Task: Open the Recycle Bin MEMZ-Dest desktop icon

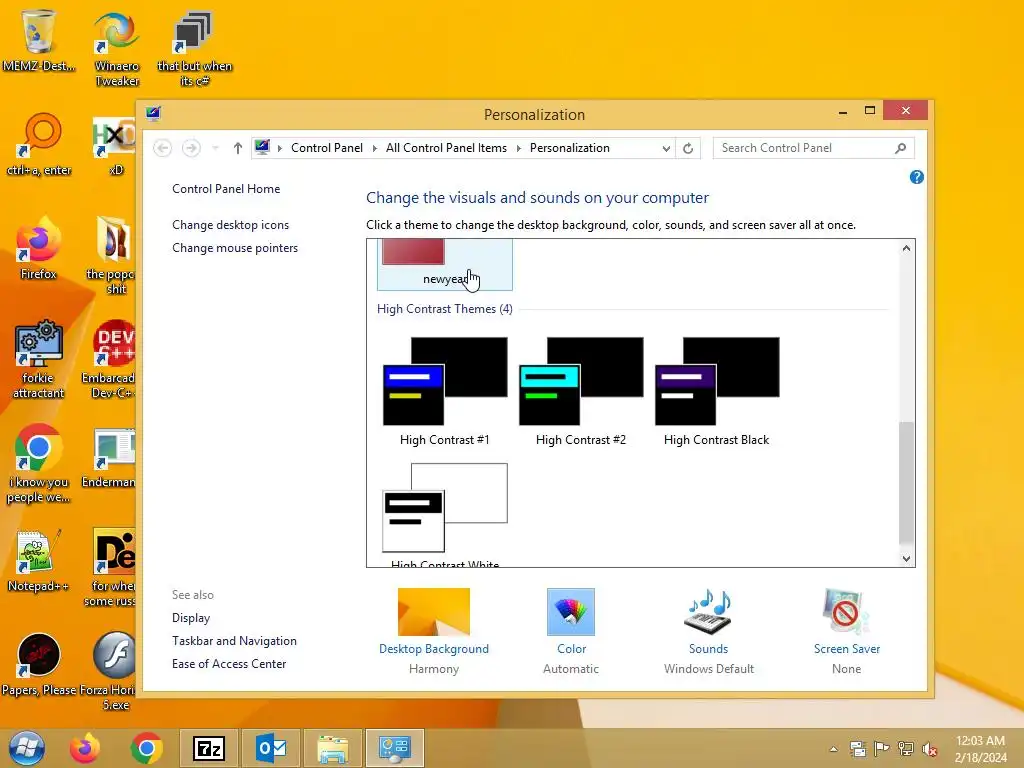Action: 39,40
